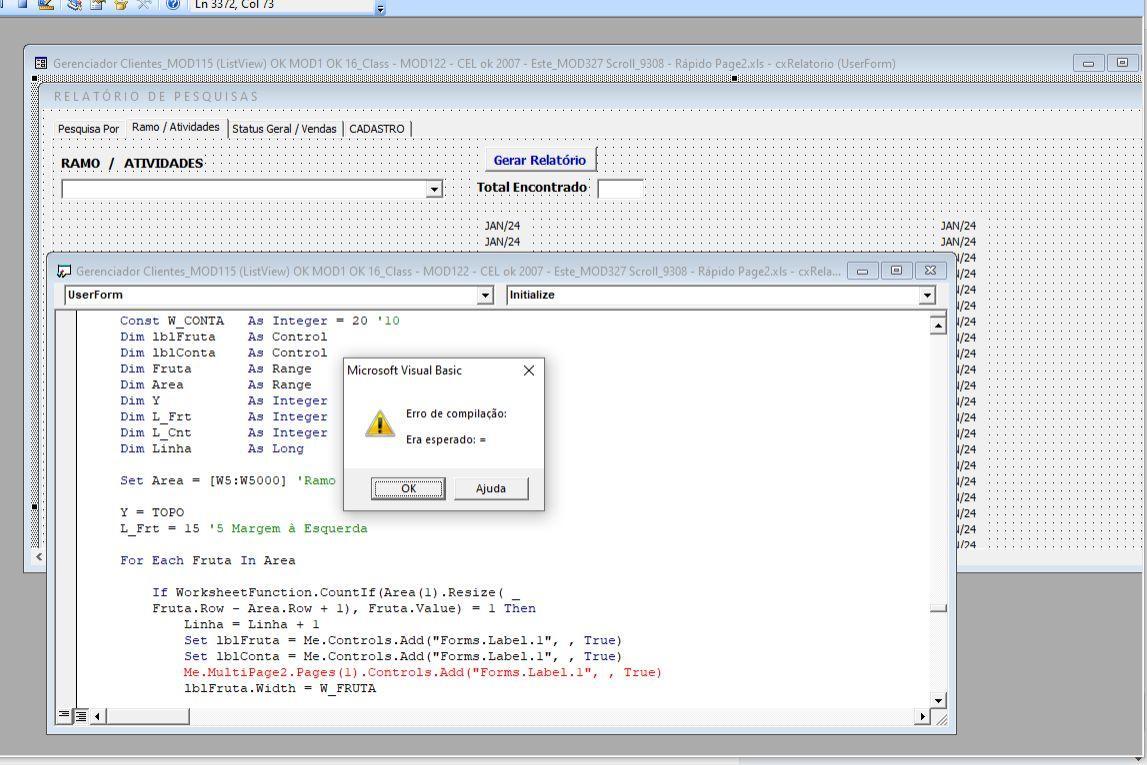Click the 'Const W_CONTA' code line
This screenshot has width=1147, height=765.
(x=260, y=320)
